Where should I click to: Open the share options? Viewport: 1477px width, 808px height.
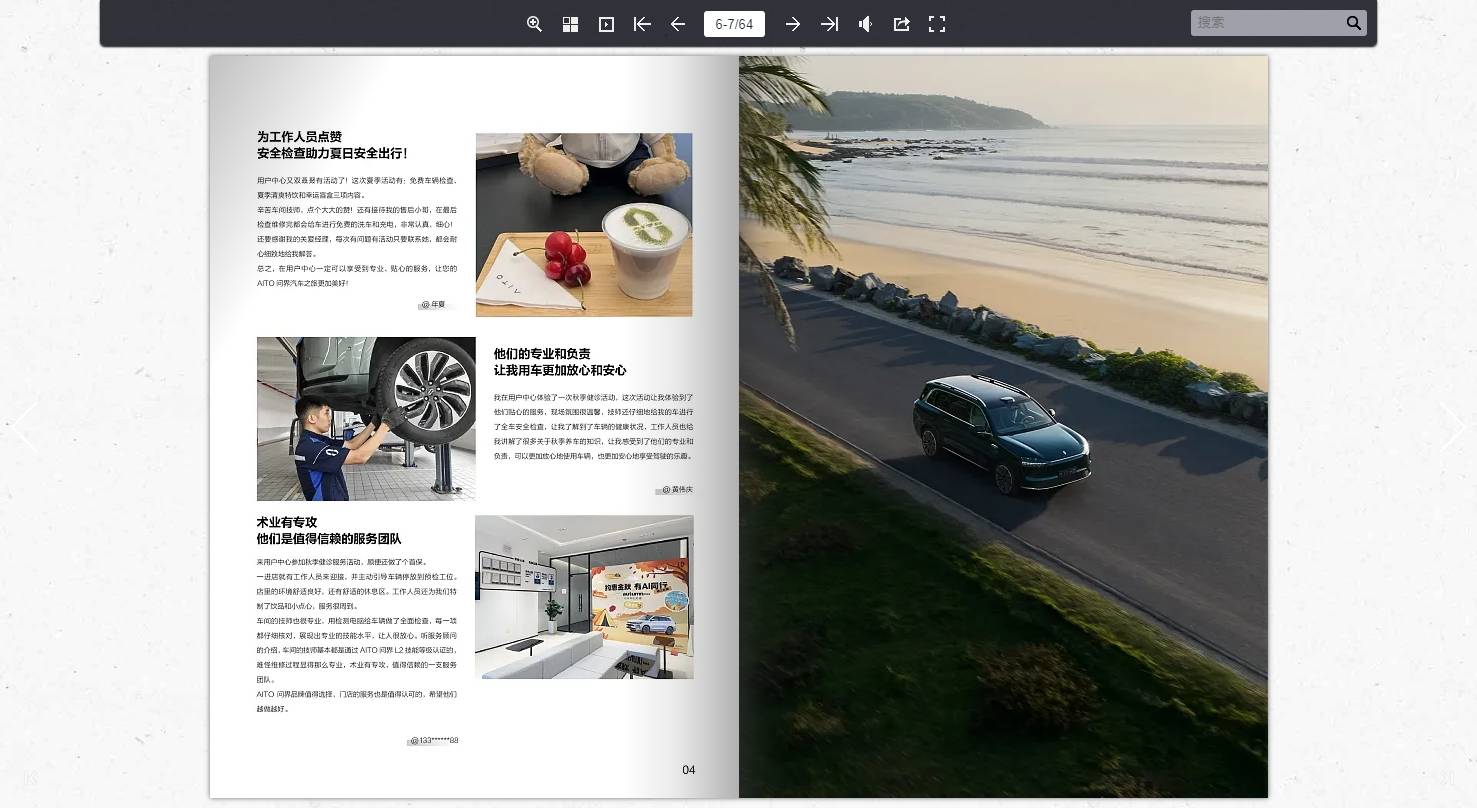click(x=901, y=24)
